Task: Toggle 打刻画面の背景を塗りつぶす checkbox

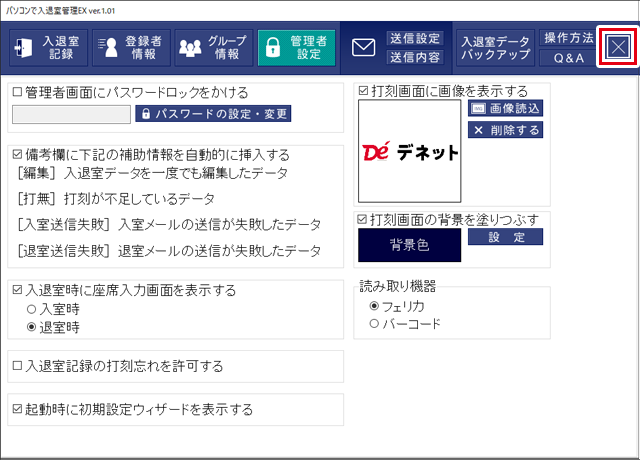Action: pos(362,220)
